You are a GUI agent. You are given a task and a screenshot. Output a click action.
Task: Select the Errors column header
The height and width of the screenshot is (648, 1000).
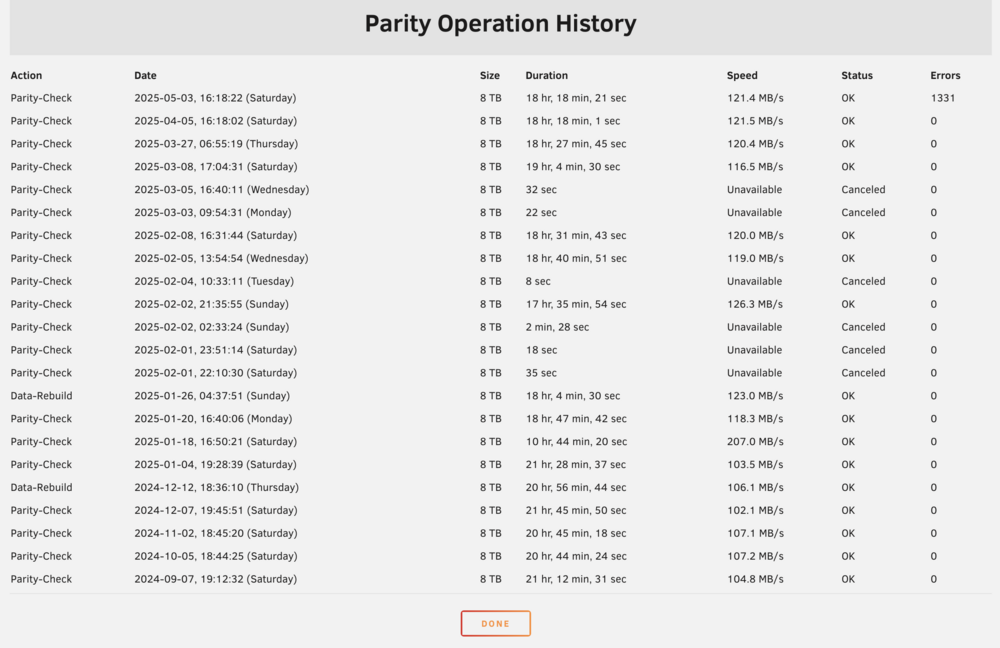pos(945,75)
